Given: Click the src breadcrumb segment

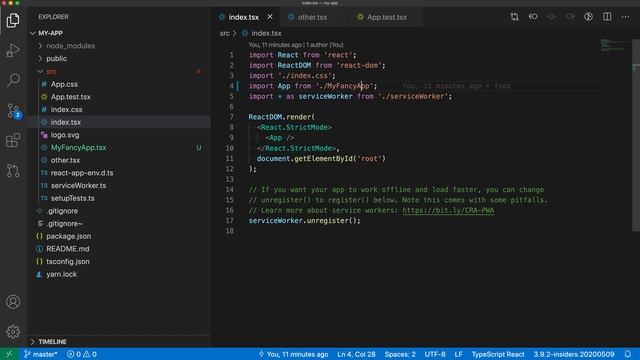Looking at the screenshot, I should [224, 33].
